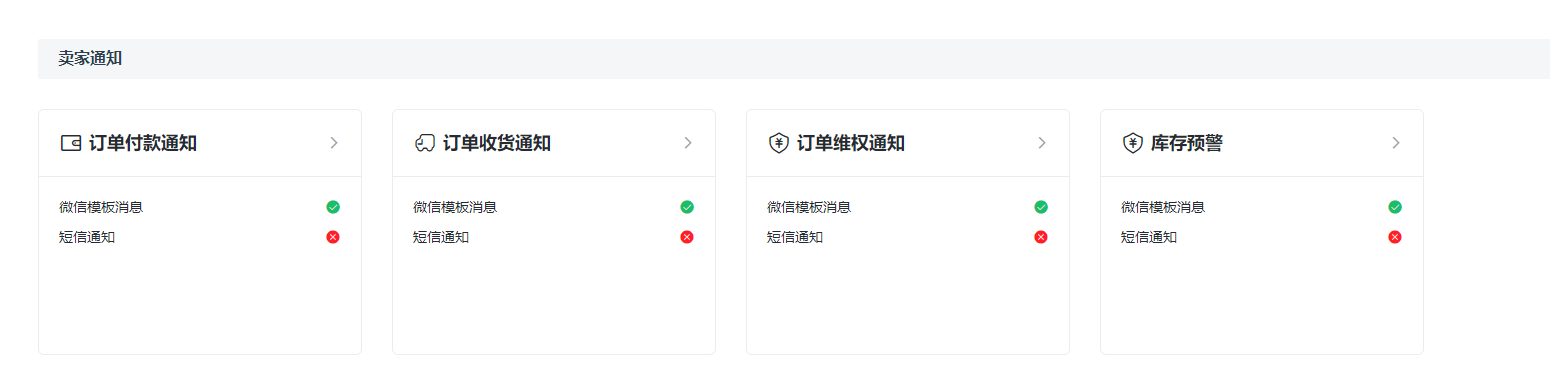The height and width of the screenshot is (374, 1550).
Task: Toggle 短信通知 status in 订单维权通知 card
Action: click(1041, 237)
